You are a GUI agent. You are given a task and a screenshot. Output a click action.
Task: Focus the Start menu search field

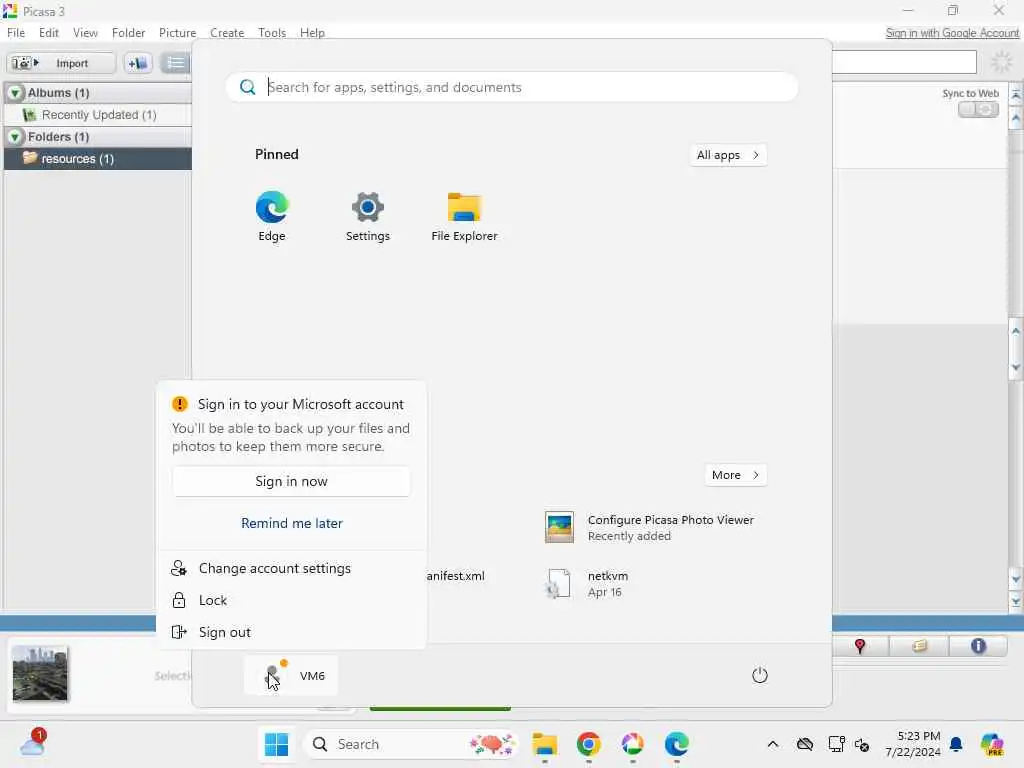[x=512, y=88]
